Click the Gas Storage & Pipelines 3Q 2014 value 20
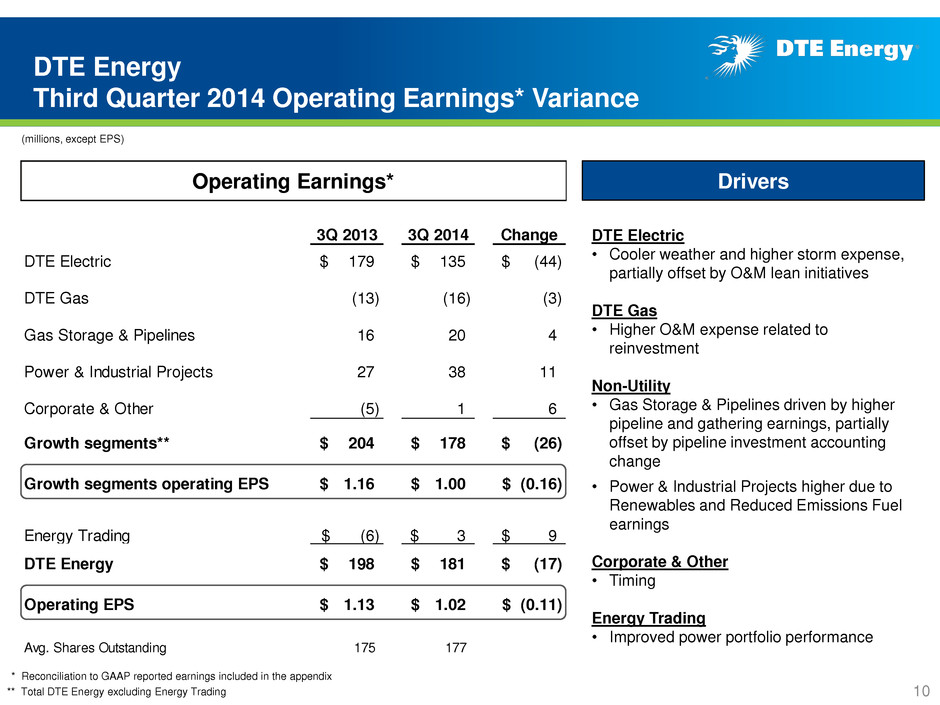 click(457, 335)
